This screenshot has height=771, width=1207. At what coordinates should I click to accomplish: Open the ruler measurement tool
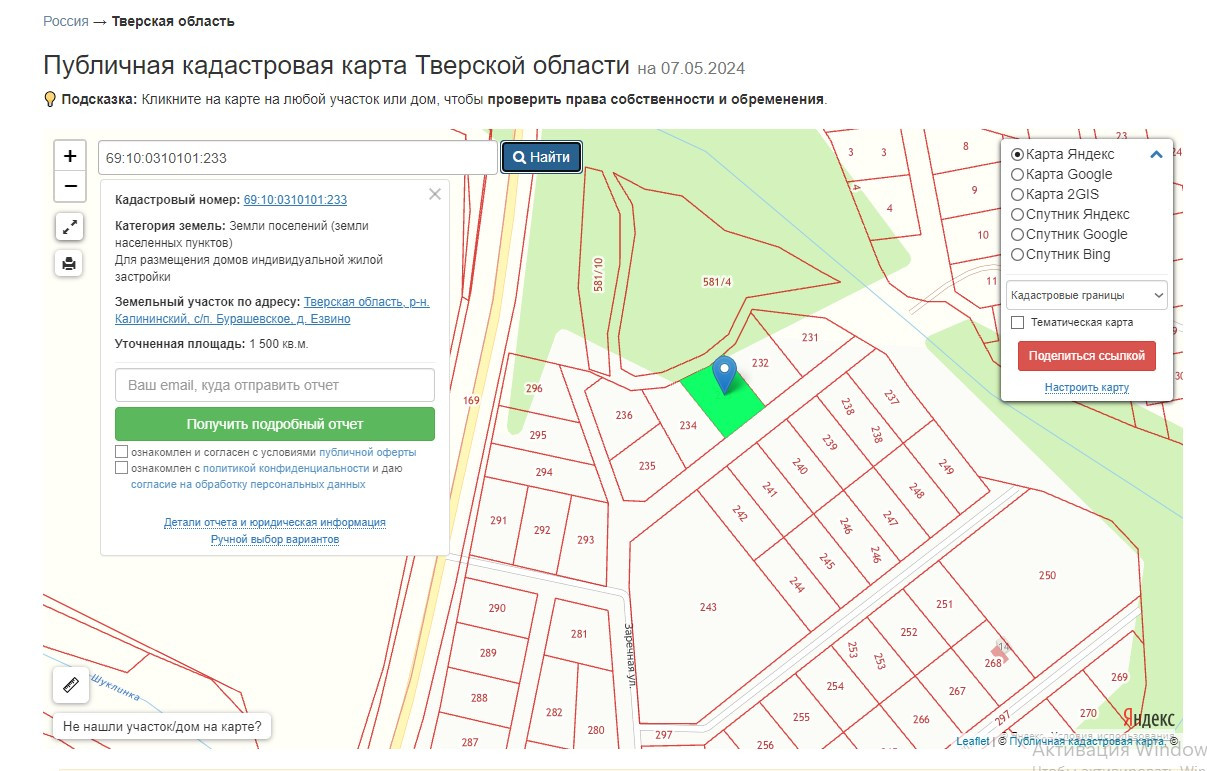point(69,686)
